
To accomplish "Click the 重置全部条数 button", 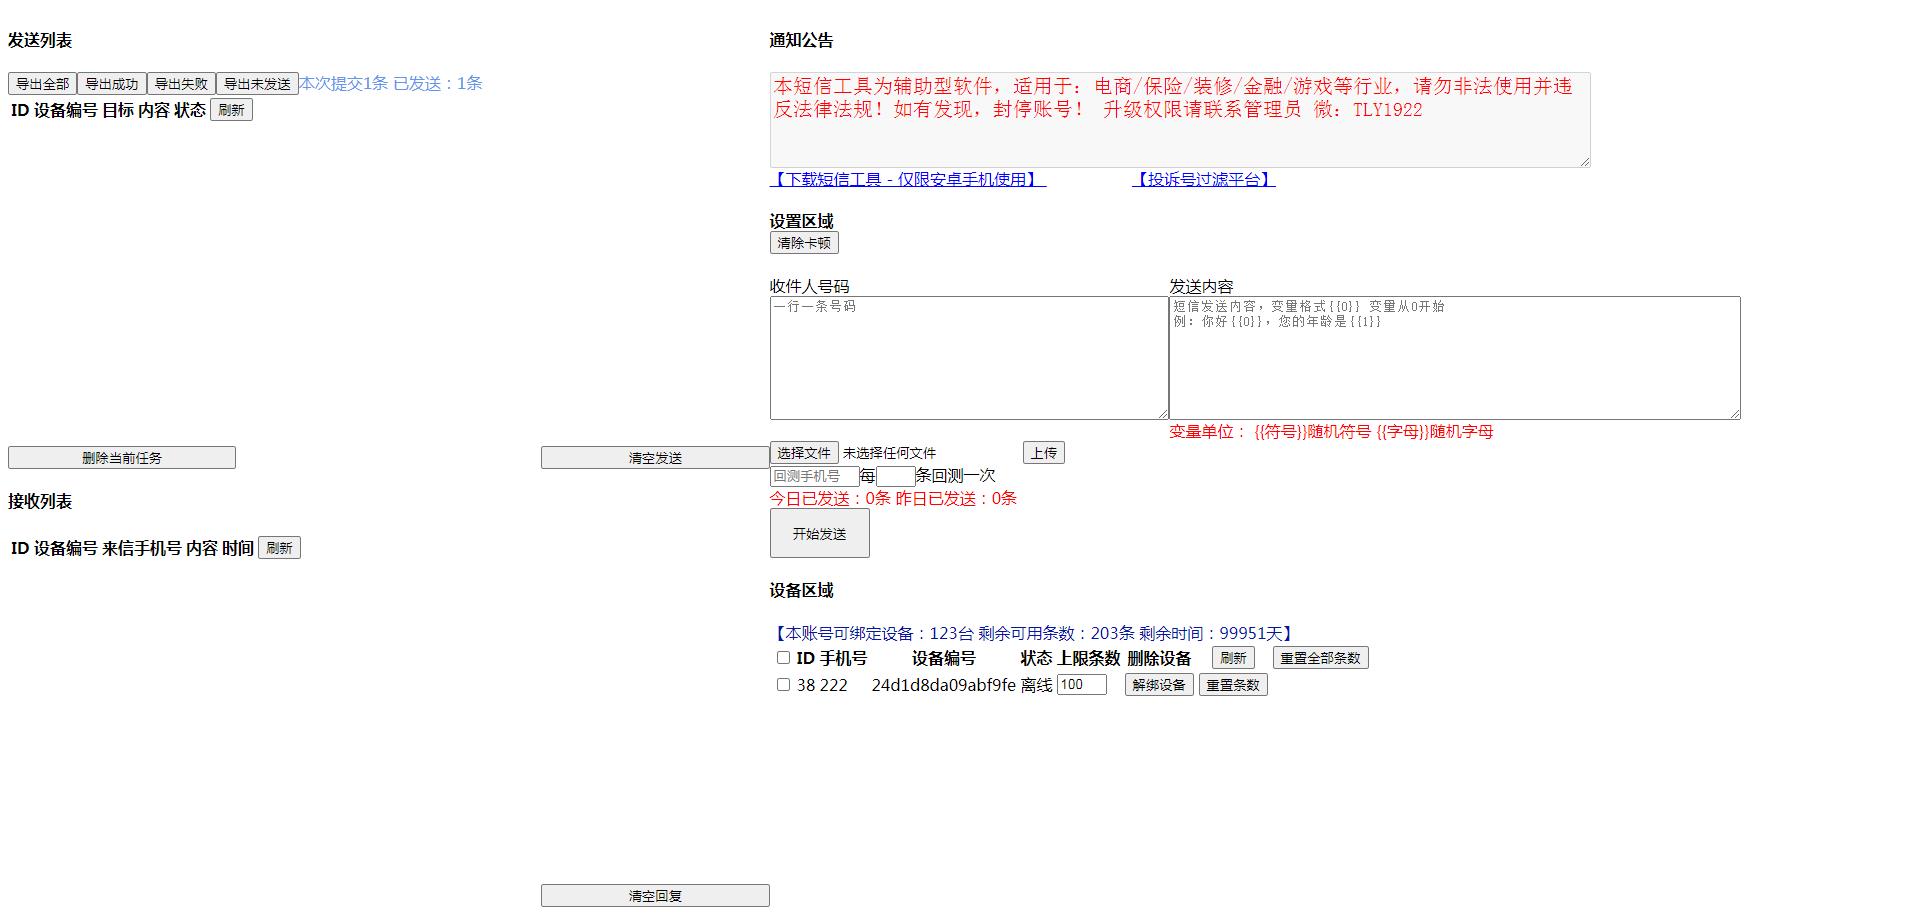I will pos(1321,658).
